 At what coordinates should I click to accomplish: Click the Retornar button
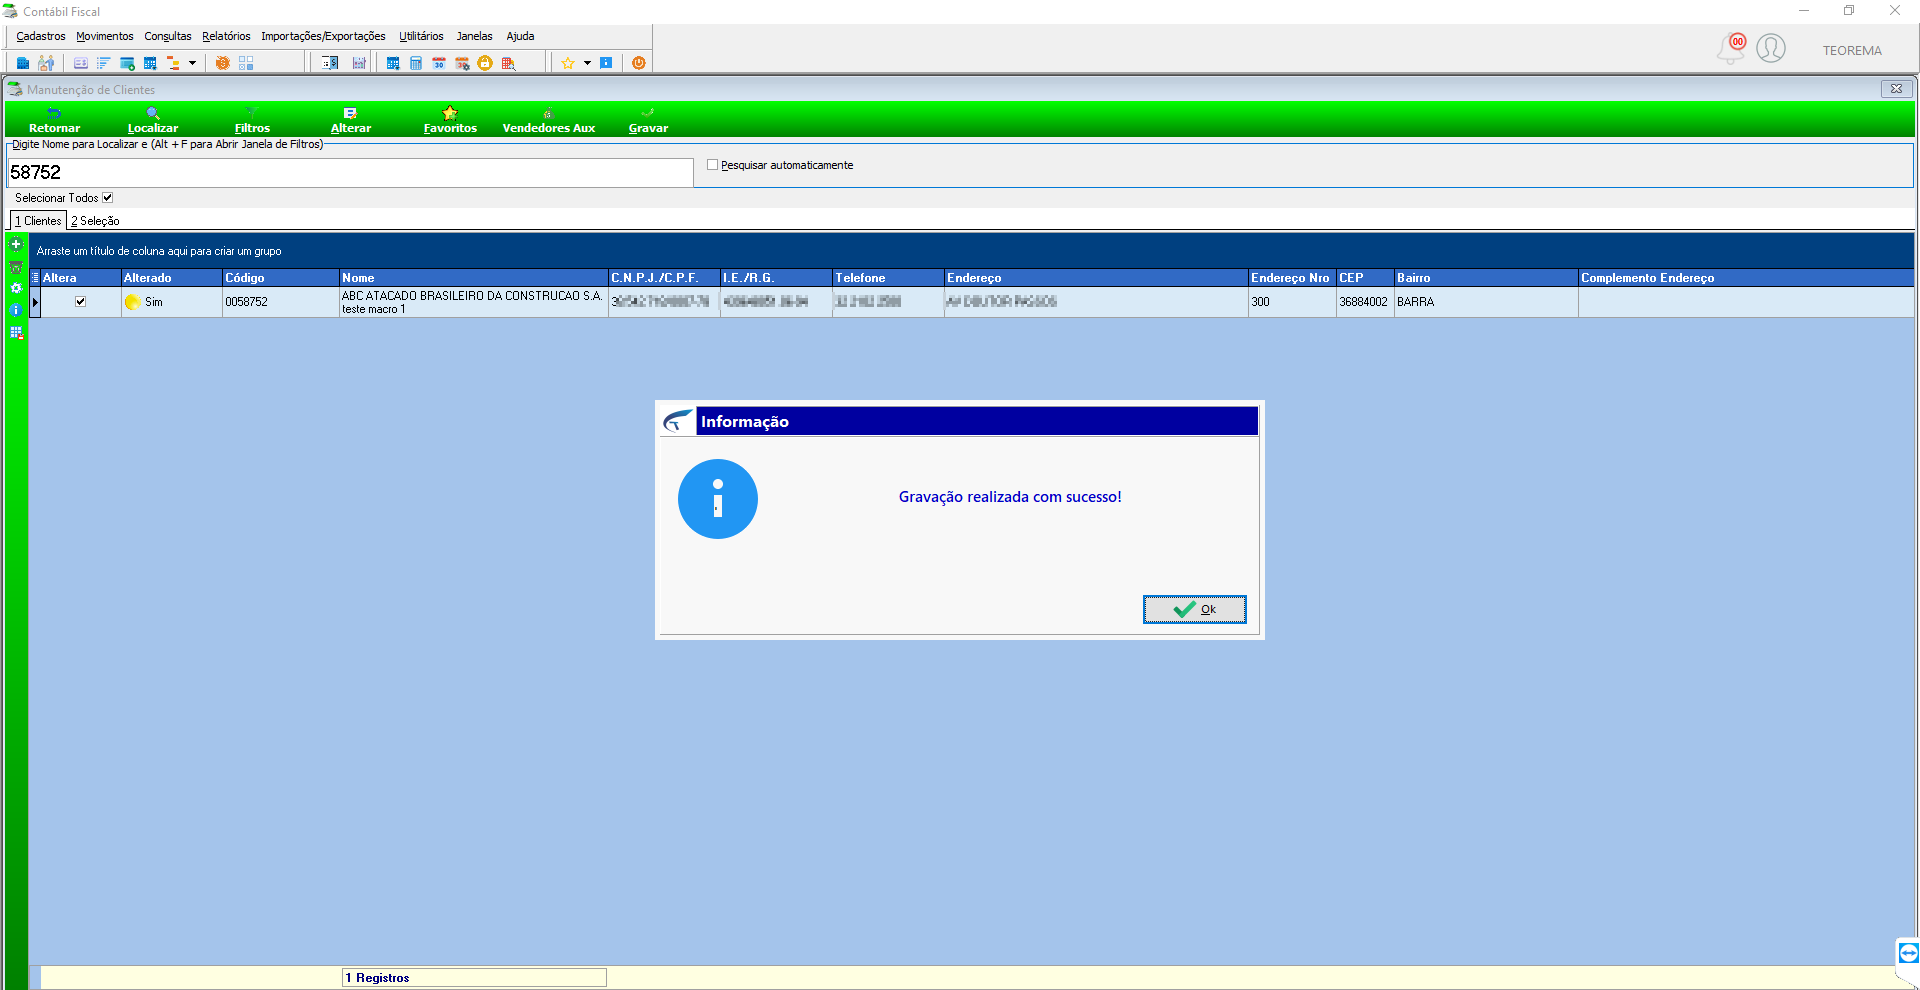click(54, 120)
